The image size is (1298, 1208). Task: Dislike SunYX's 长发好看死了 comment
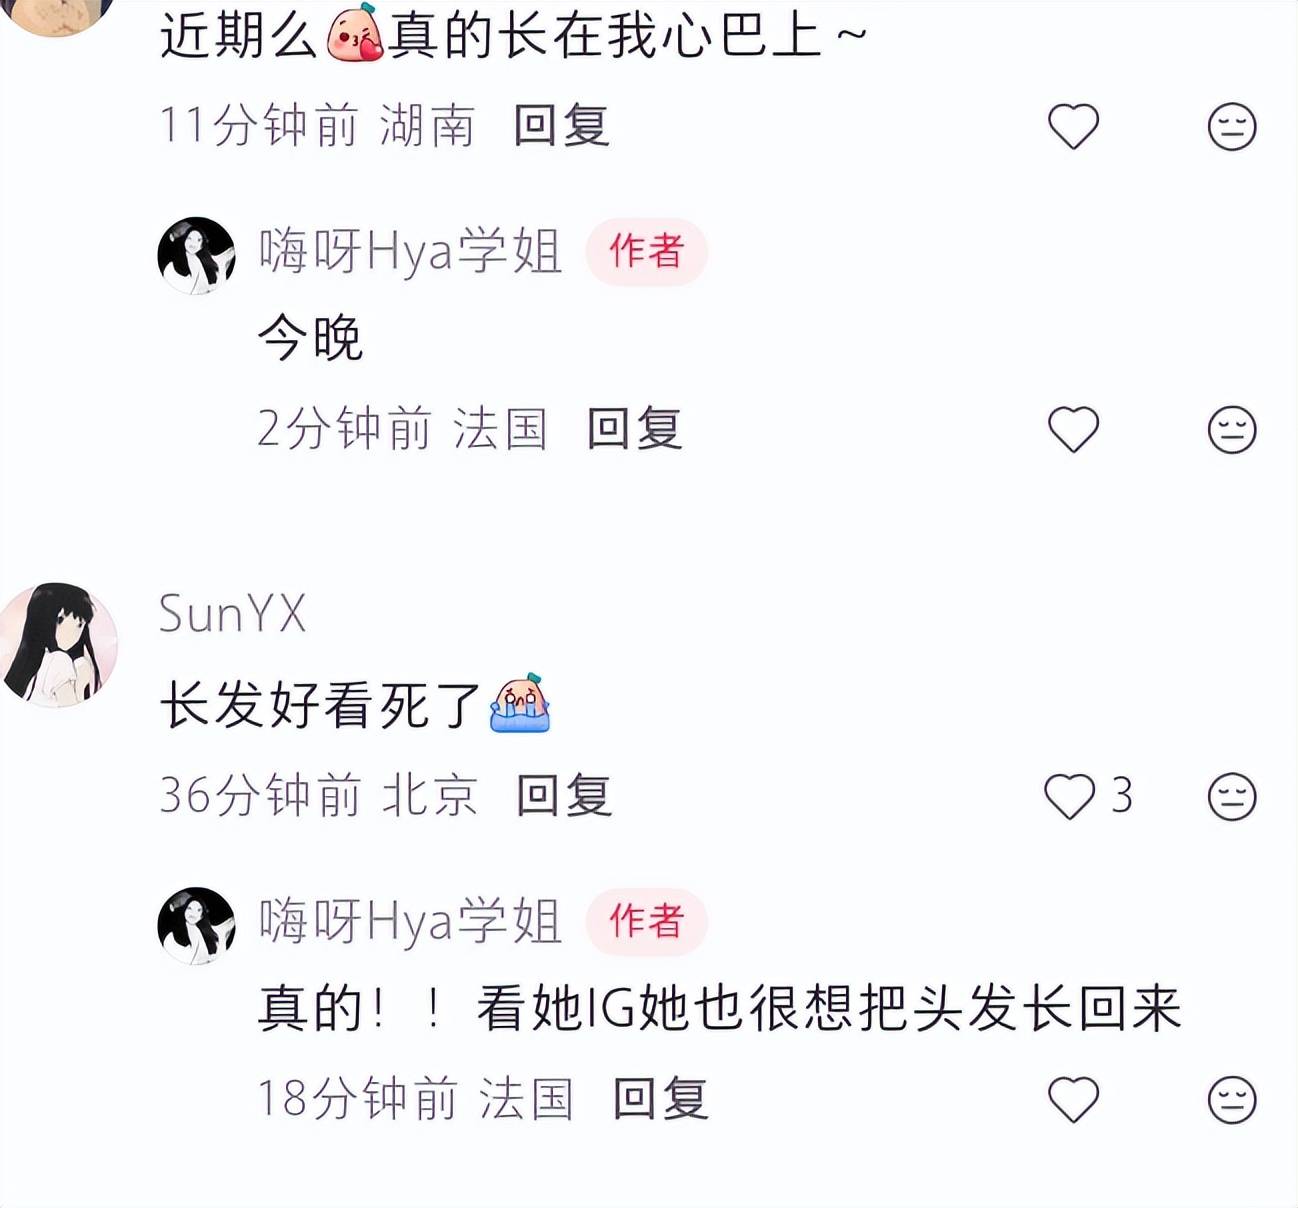pos(1231,797)
